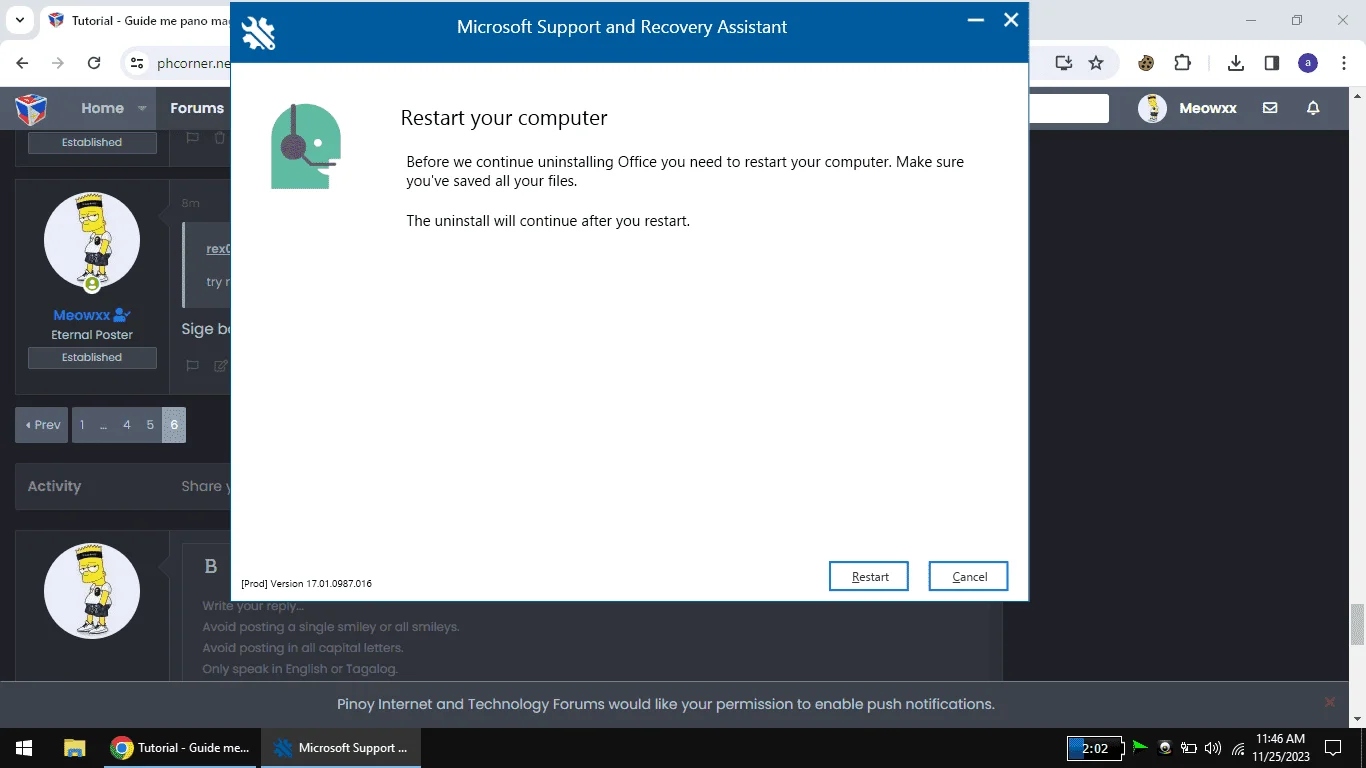Click the Bold button in the reply editor
Screen dimensions: 1366x768
pos(211,567)
